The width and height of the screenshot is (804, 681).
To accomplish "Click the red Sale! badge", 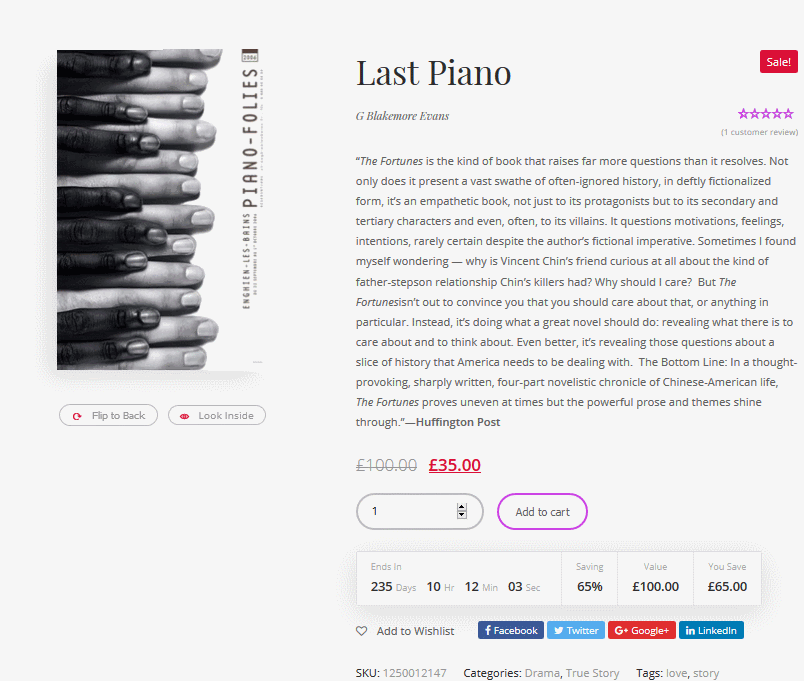I will tap(778, 62).
